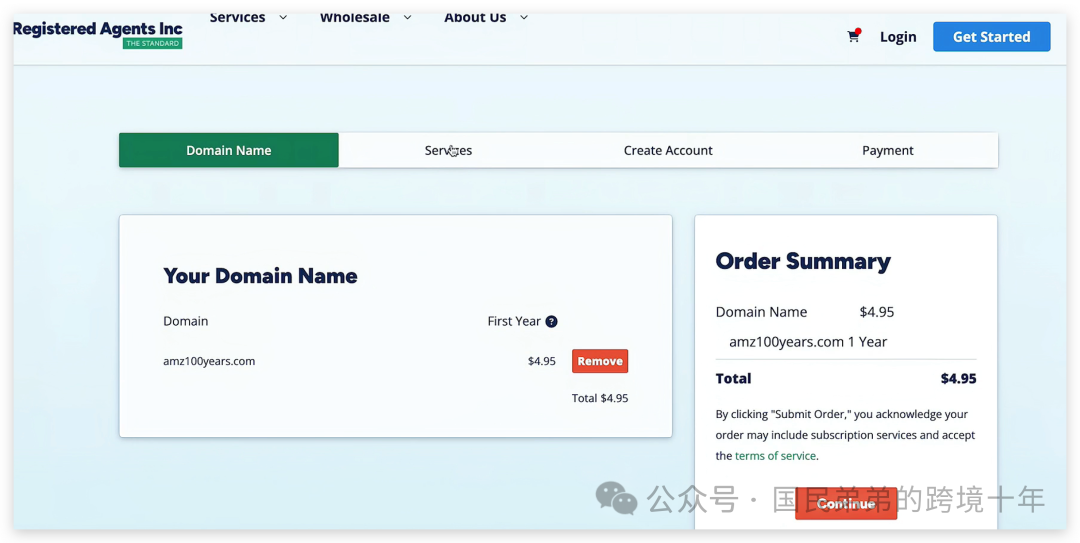Open the Services navigation menu
This screenshot has width=1080, height=543.
click(x=237, y=18)
